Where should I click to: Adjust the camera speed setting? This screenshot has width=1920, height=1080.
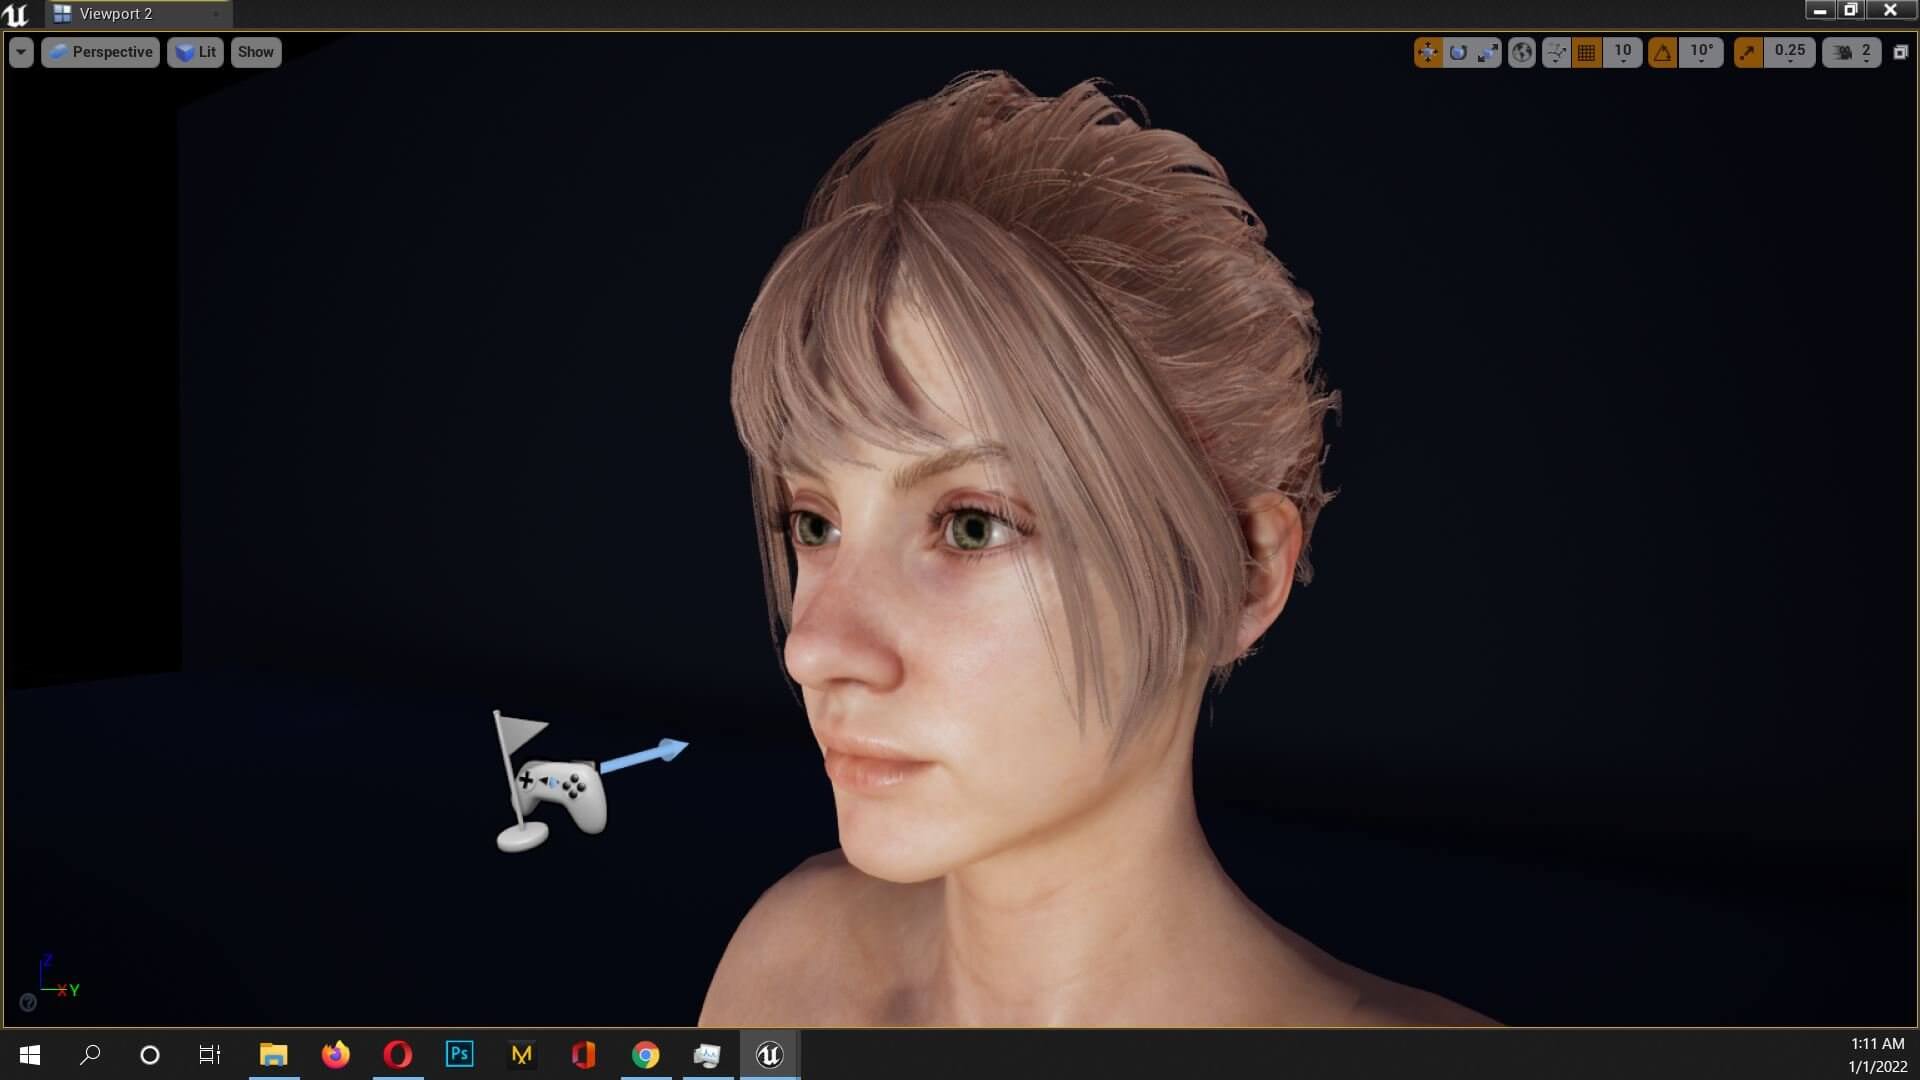1852,52
